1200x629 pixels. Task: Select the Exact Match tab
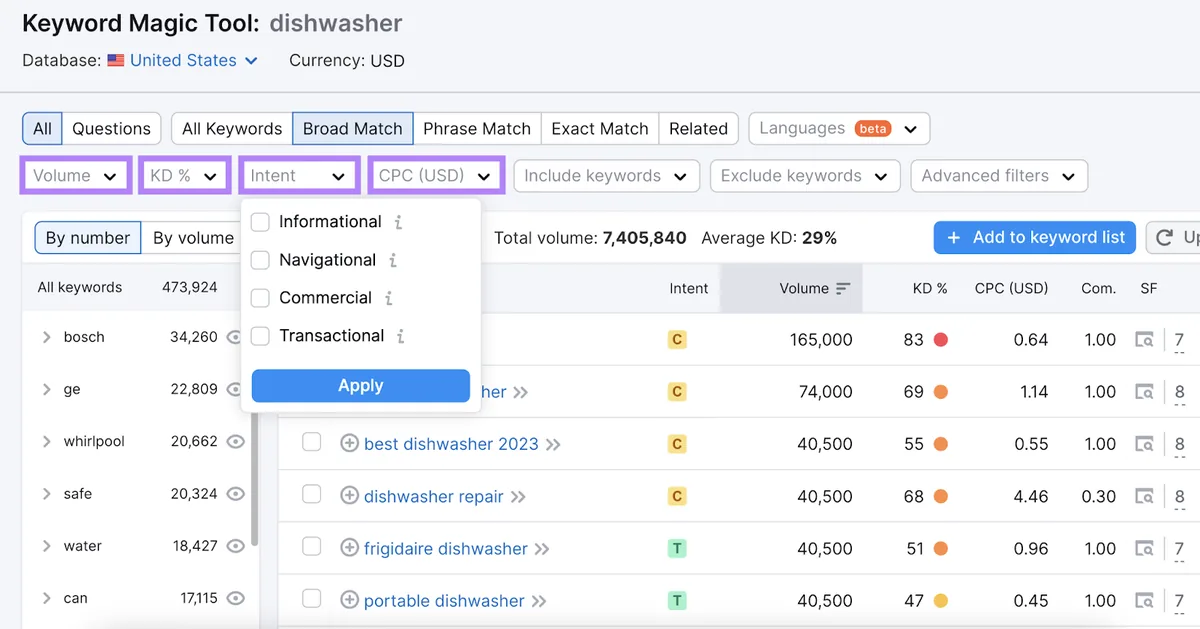click(x=600, y=128)
